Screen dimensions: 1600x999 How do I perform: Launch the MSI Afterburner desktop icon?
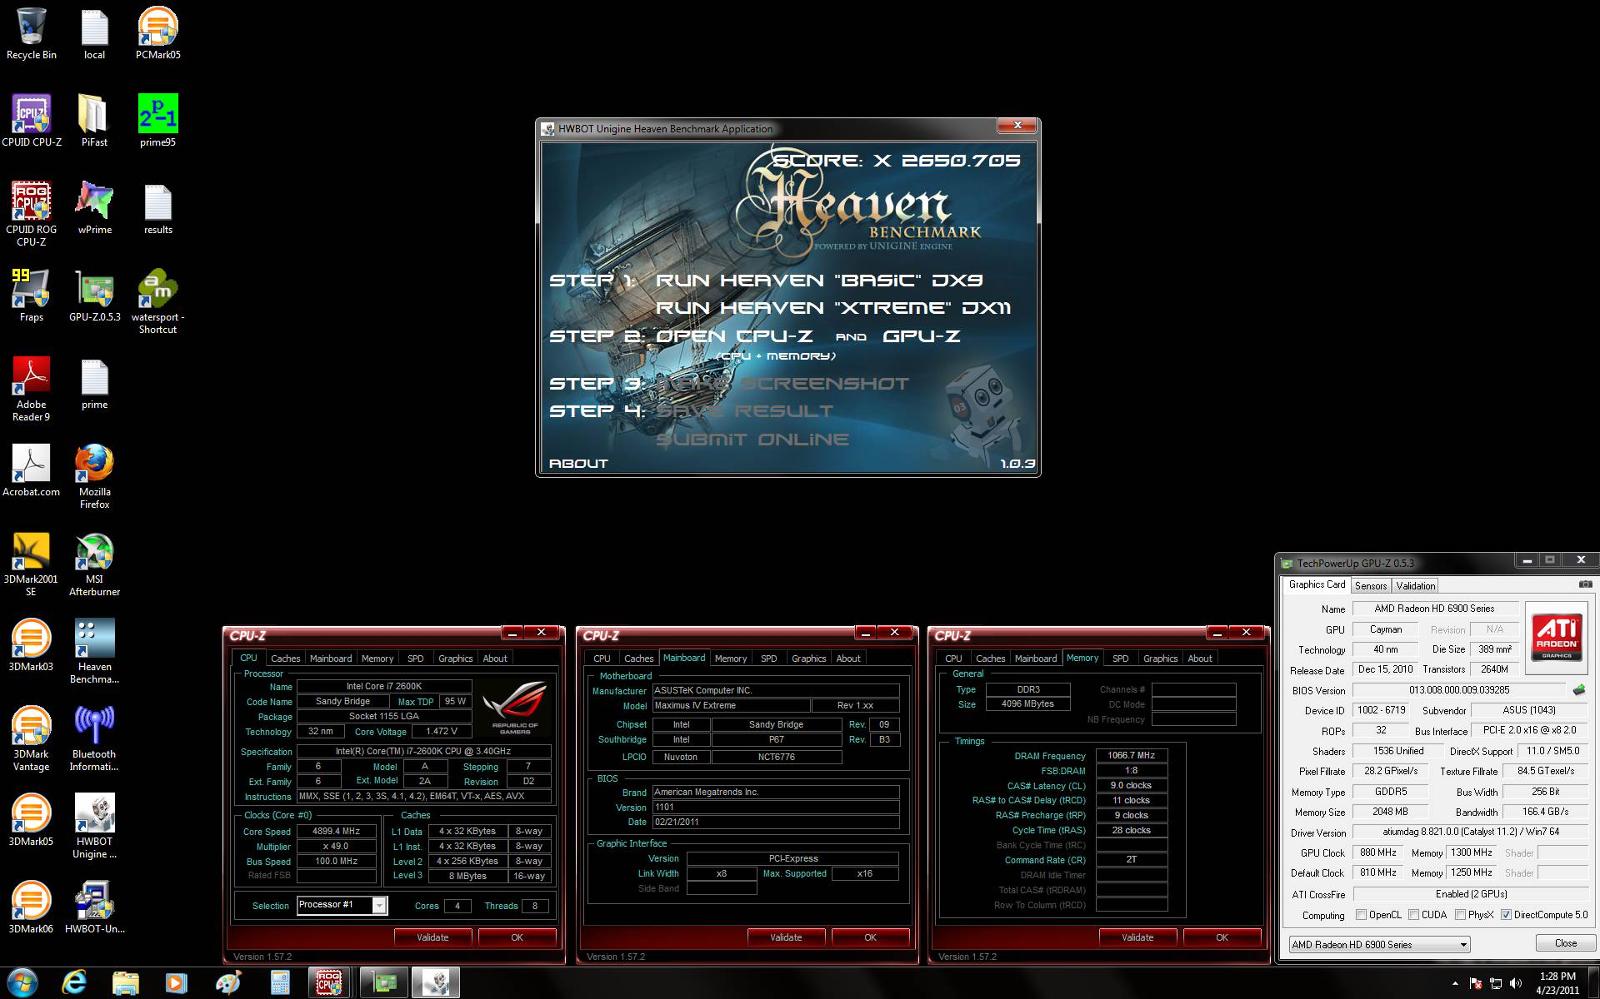[94, 563]
